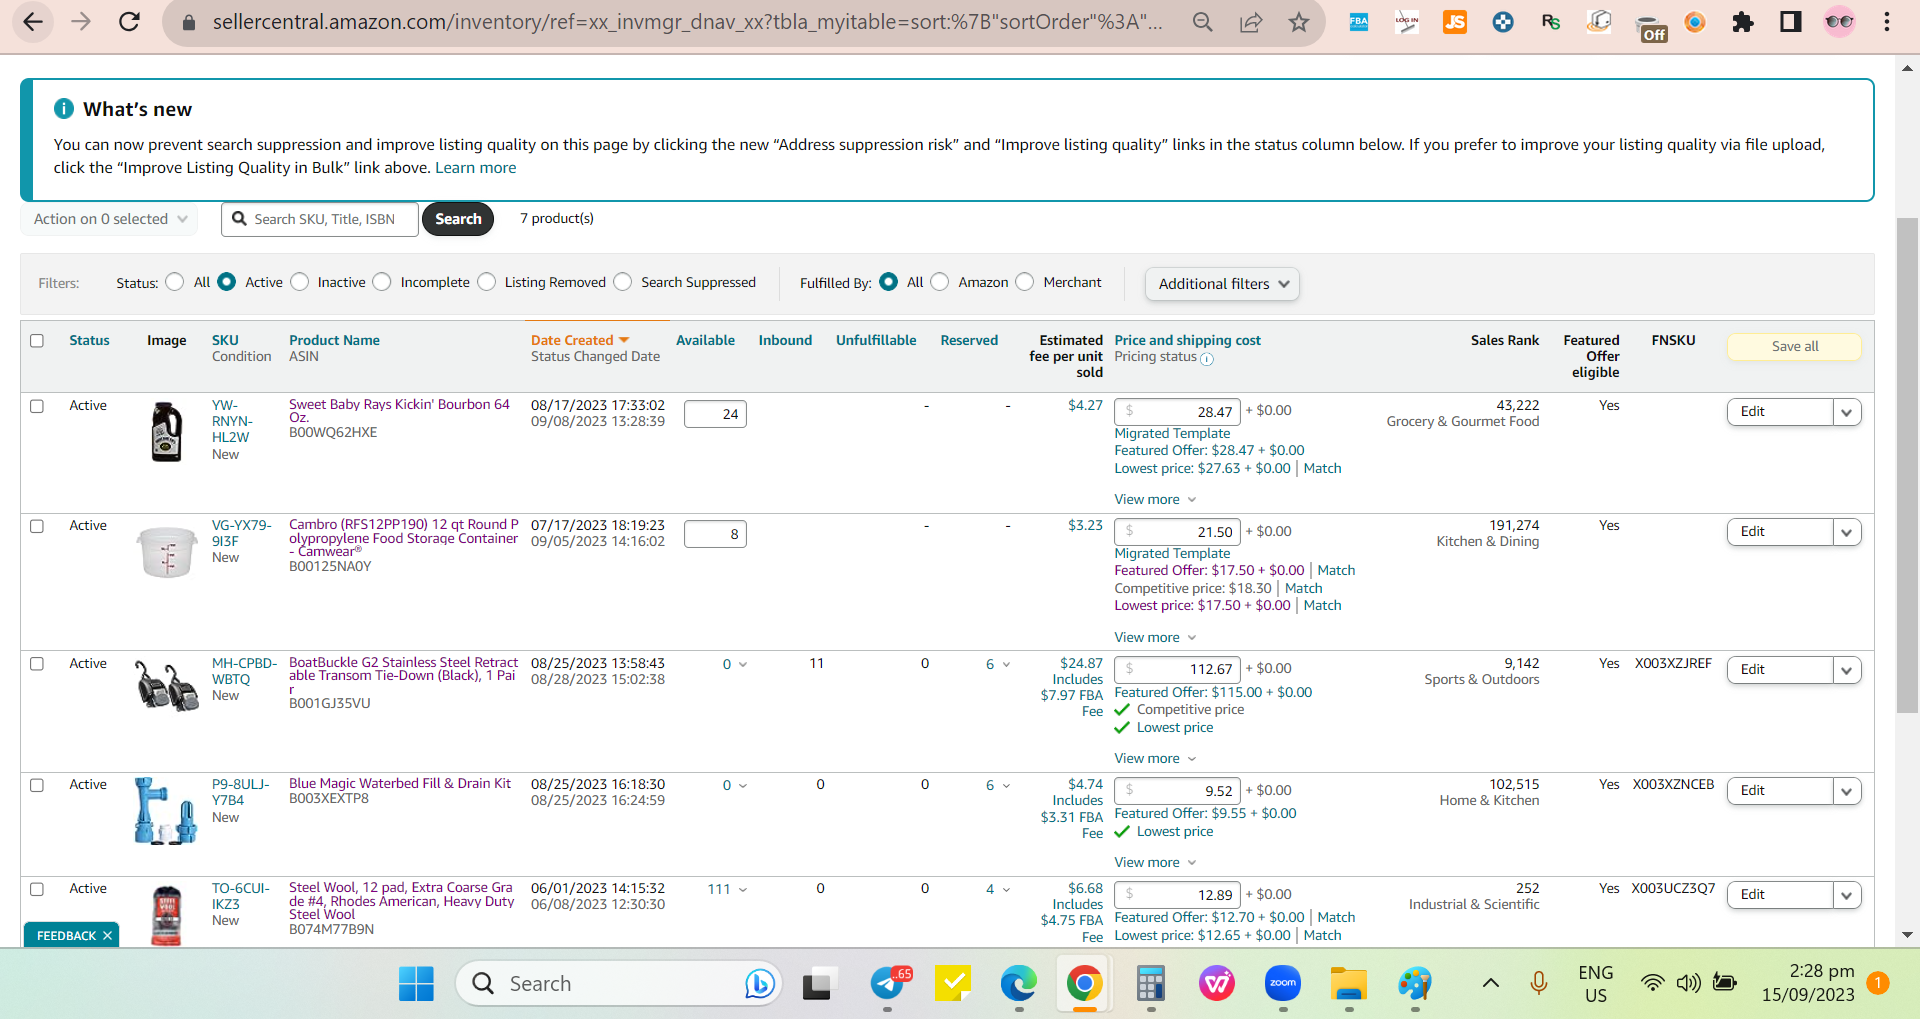Open Edit dropdown arrow for Sweet Baby Rays
Screen dimensions: 1920x1019
(x=1847, y=412)
